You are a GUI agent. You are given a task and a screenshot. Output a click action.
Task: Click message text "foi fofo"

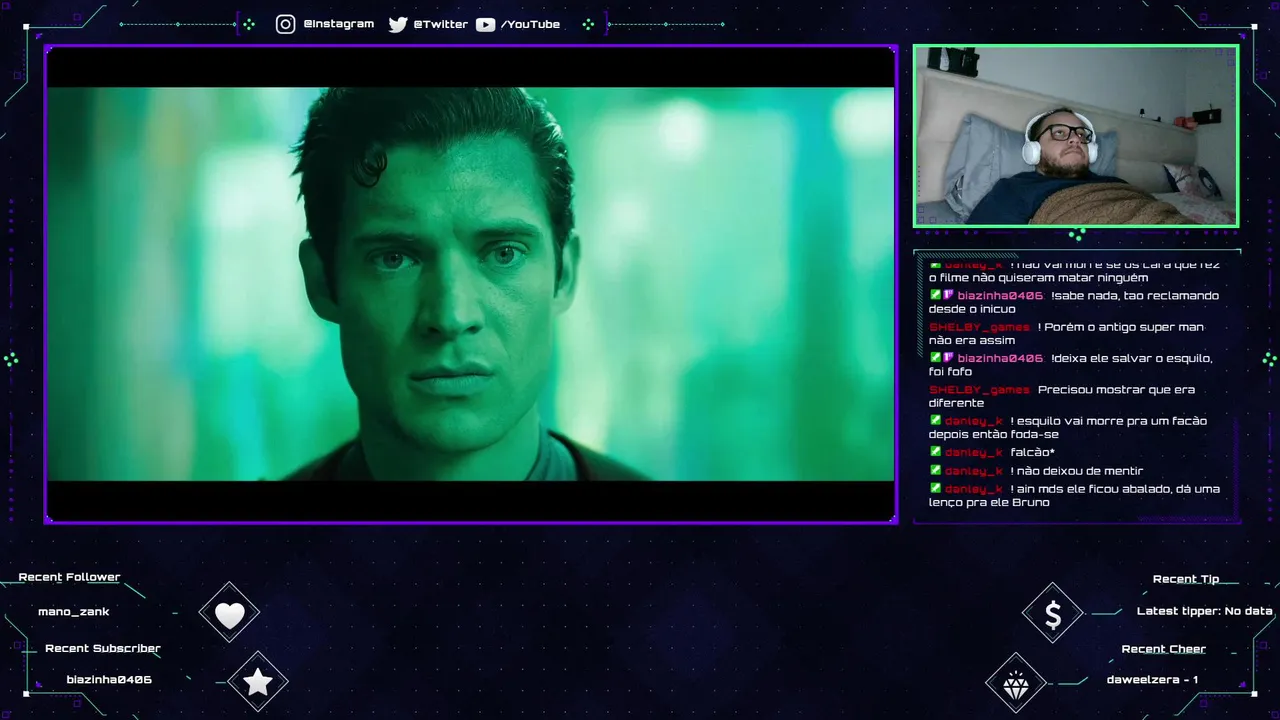pos(950,372)
